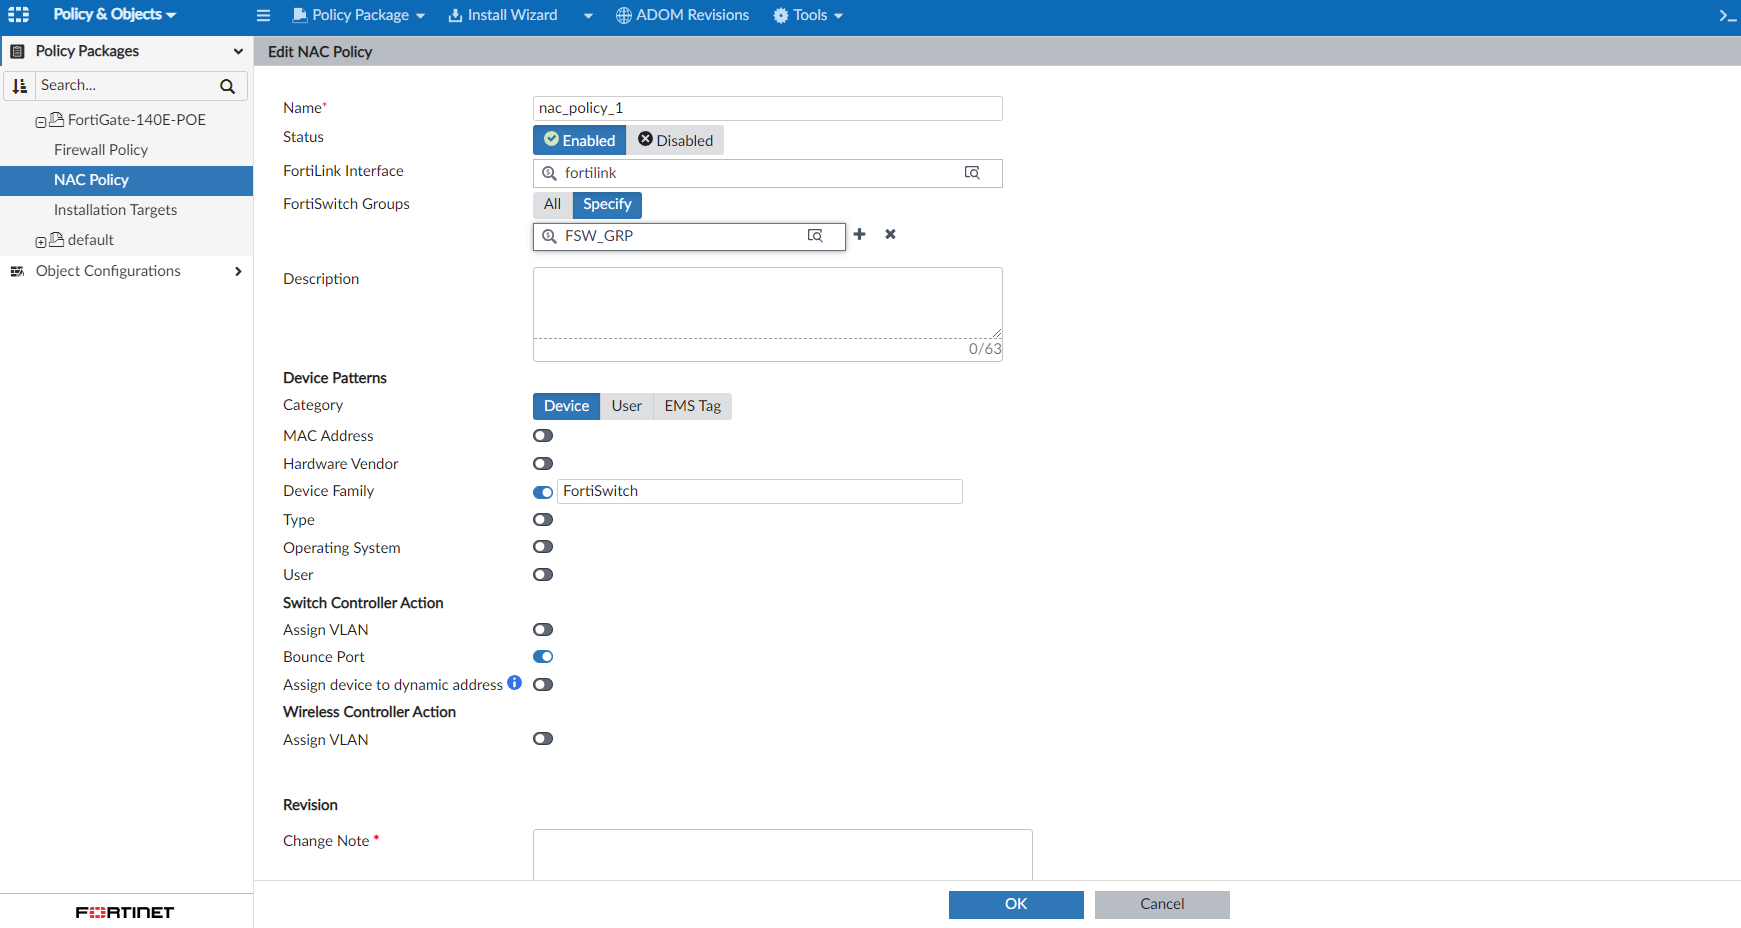Choose All FortiSwitch groups
1741x928 pixels.
(552, 204)
